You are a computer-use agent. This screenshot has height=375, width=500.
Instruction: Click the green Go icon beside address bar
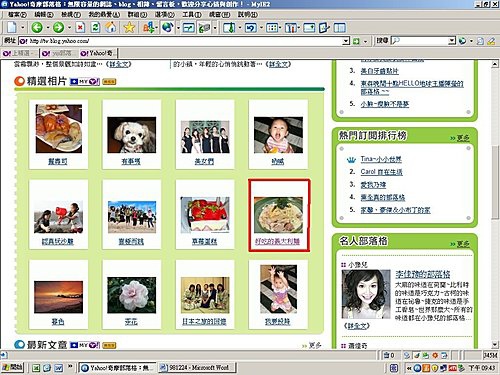(356, 41)
